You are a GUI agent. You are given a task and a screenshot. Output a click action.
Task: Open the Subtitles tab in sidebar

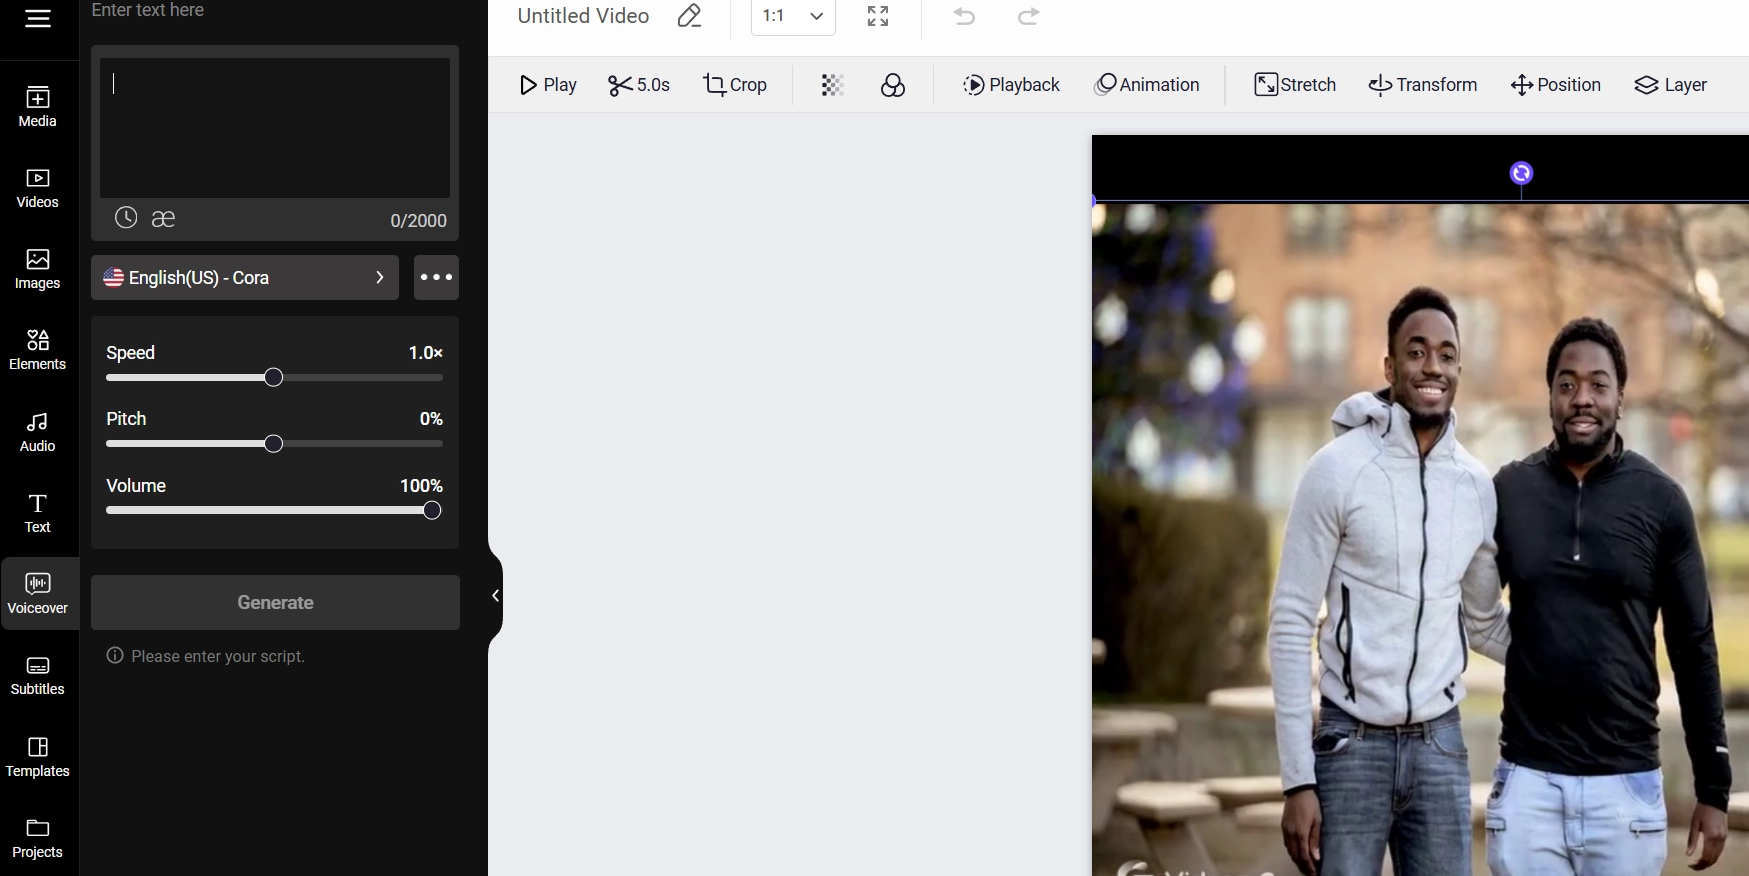click(38, 676)
